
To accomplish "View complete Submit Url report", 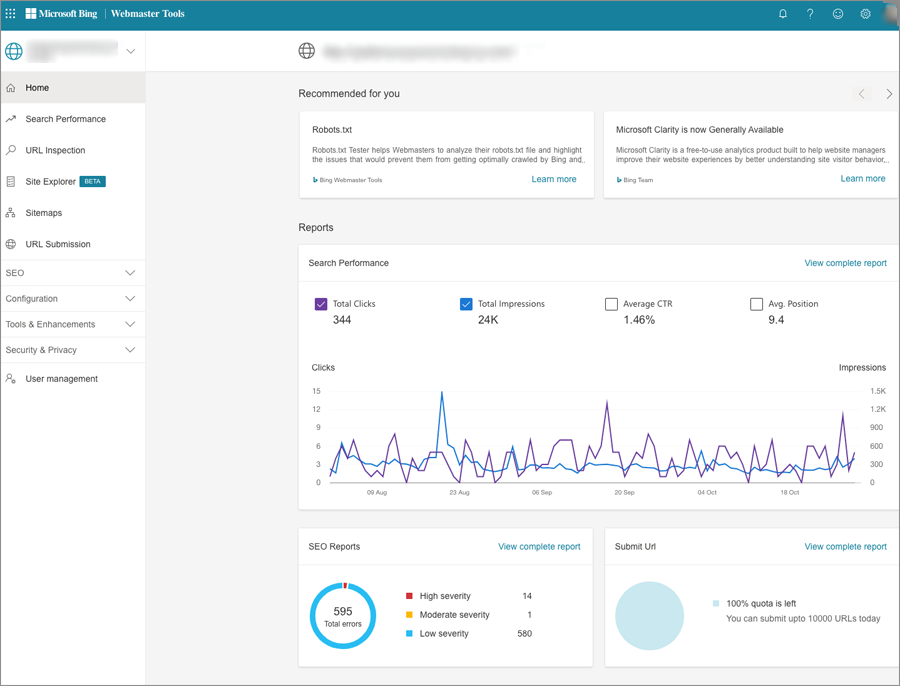I will pyautogui.click(x=845, y=547).
